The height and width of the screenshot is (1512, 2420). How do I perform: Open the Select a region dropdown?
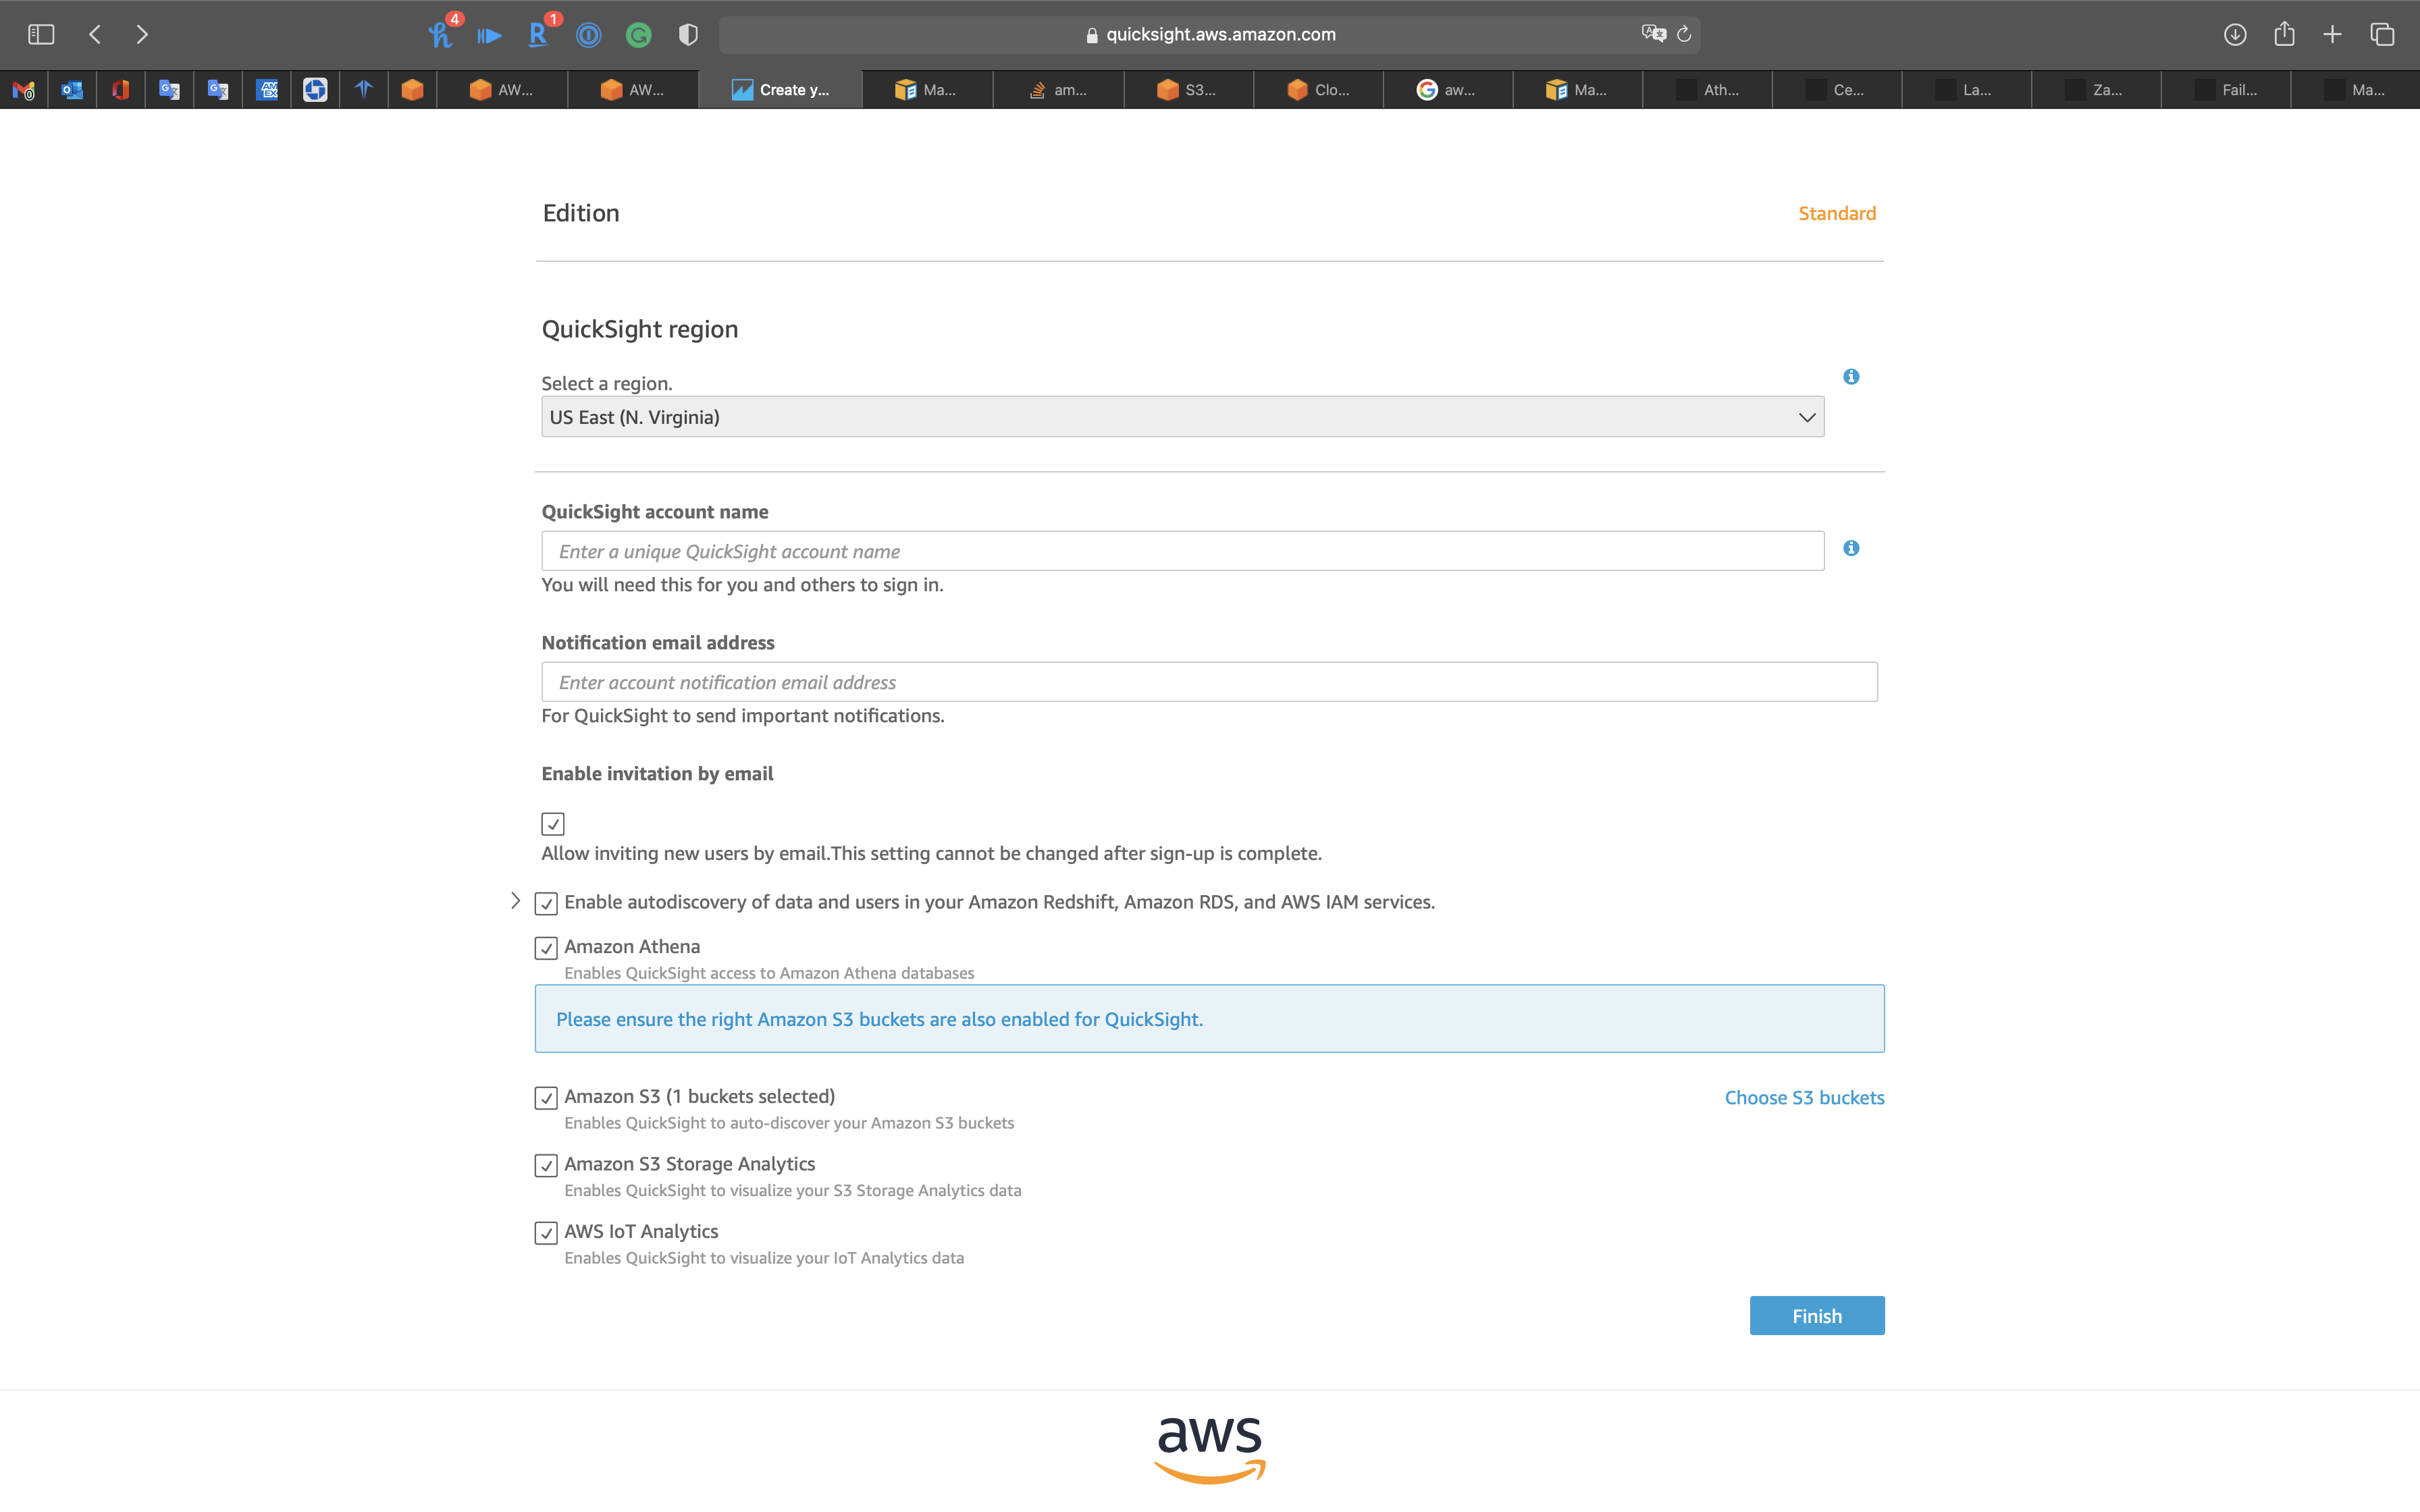coord(1182,417)
